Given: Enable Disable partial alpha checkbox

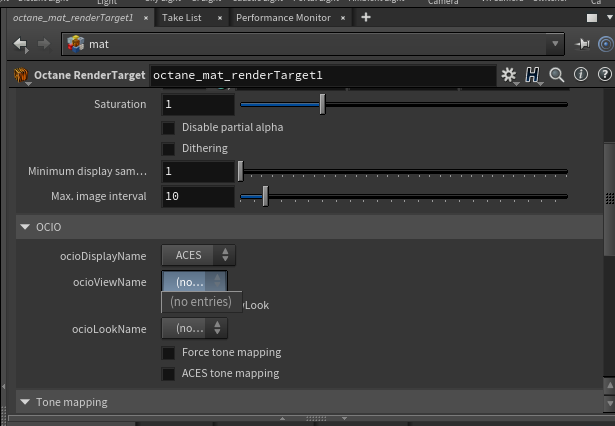Looking at the screenshot, I should [x=168, y=128].
